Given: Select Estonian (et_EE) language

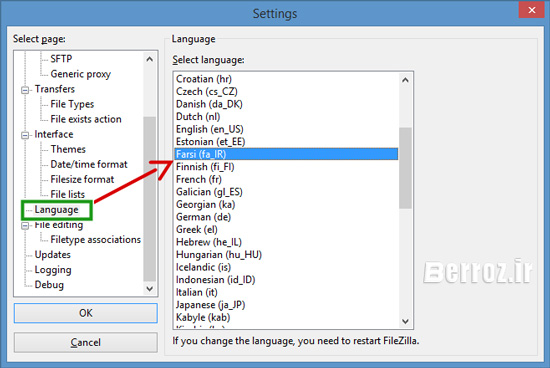Looking at the screenshot, I should click(286, 142).
